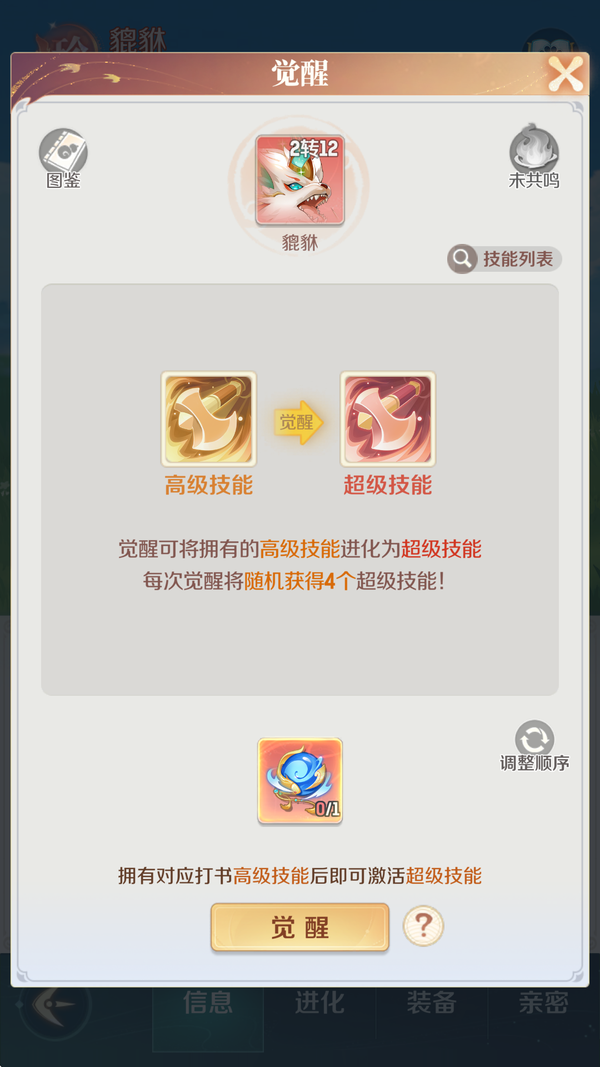Switch to the 装备 tab
This screenshot has height=1067, width=600.
431,1002
